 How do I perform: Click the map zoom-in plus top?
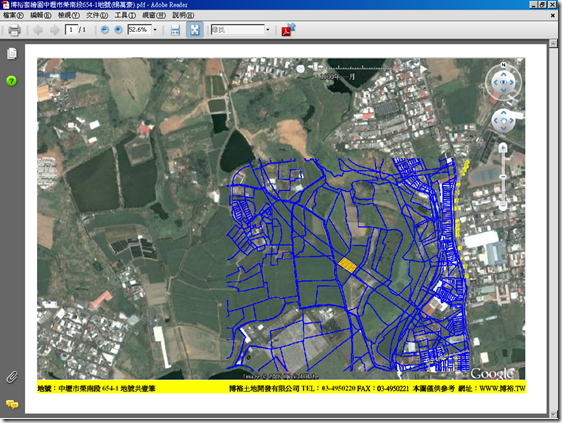503,147
